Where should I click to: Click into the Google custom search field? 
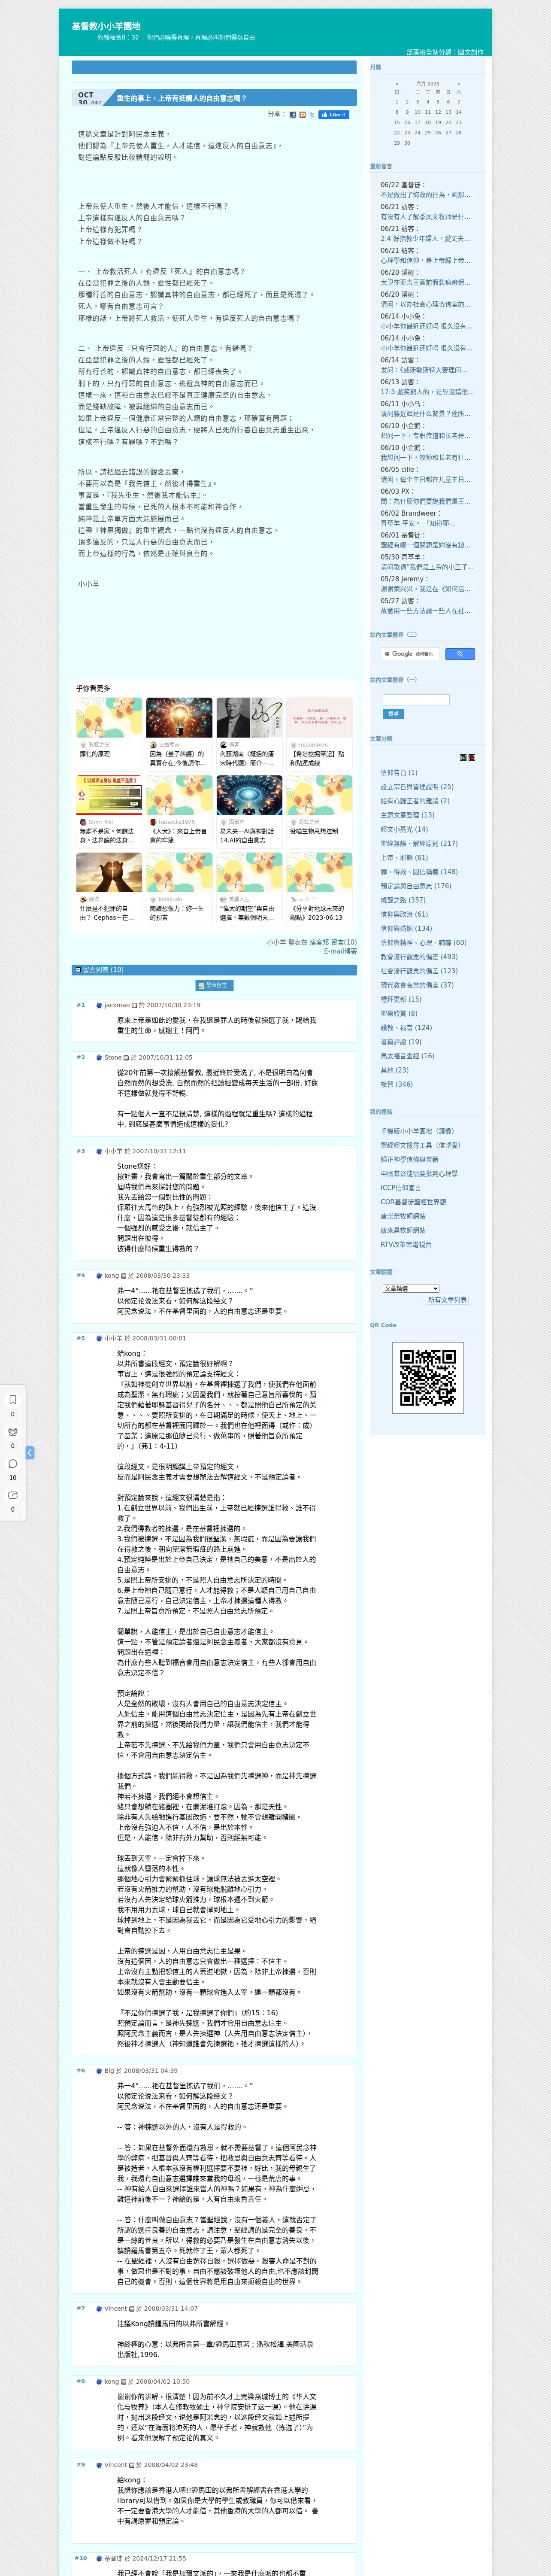[x=410, y=654]
